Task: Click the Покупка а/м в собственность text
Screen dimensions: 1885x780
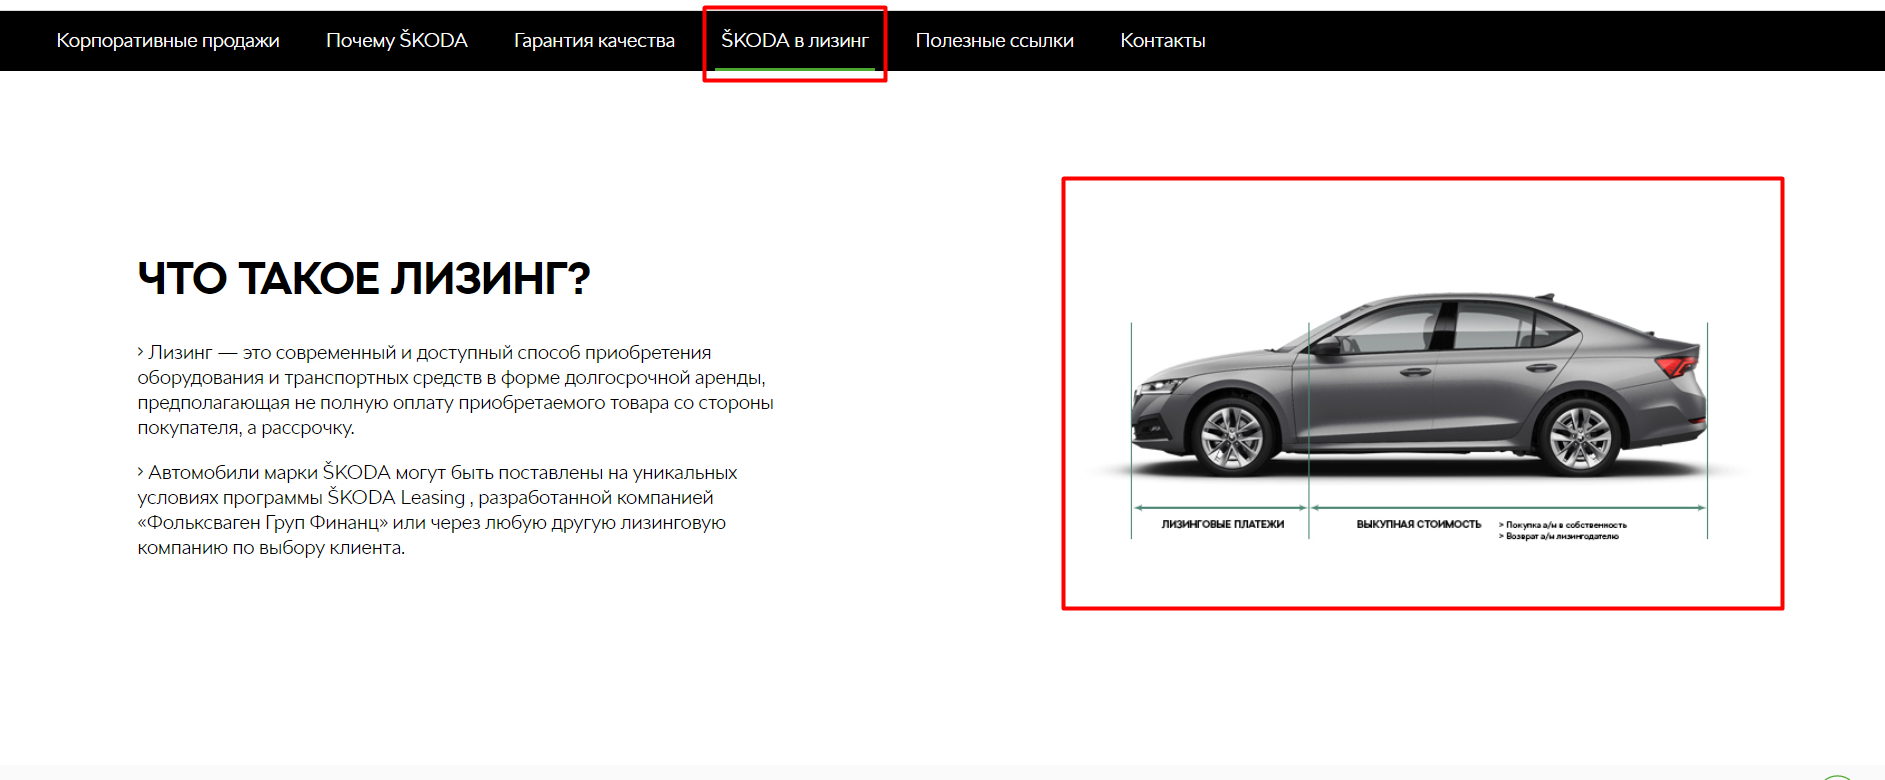Action: (x=1563, y=525)
